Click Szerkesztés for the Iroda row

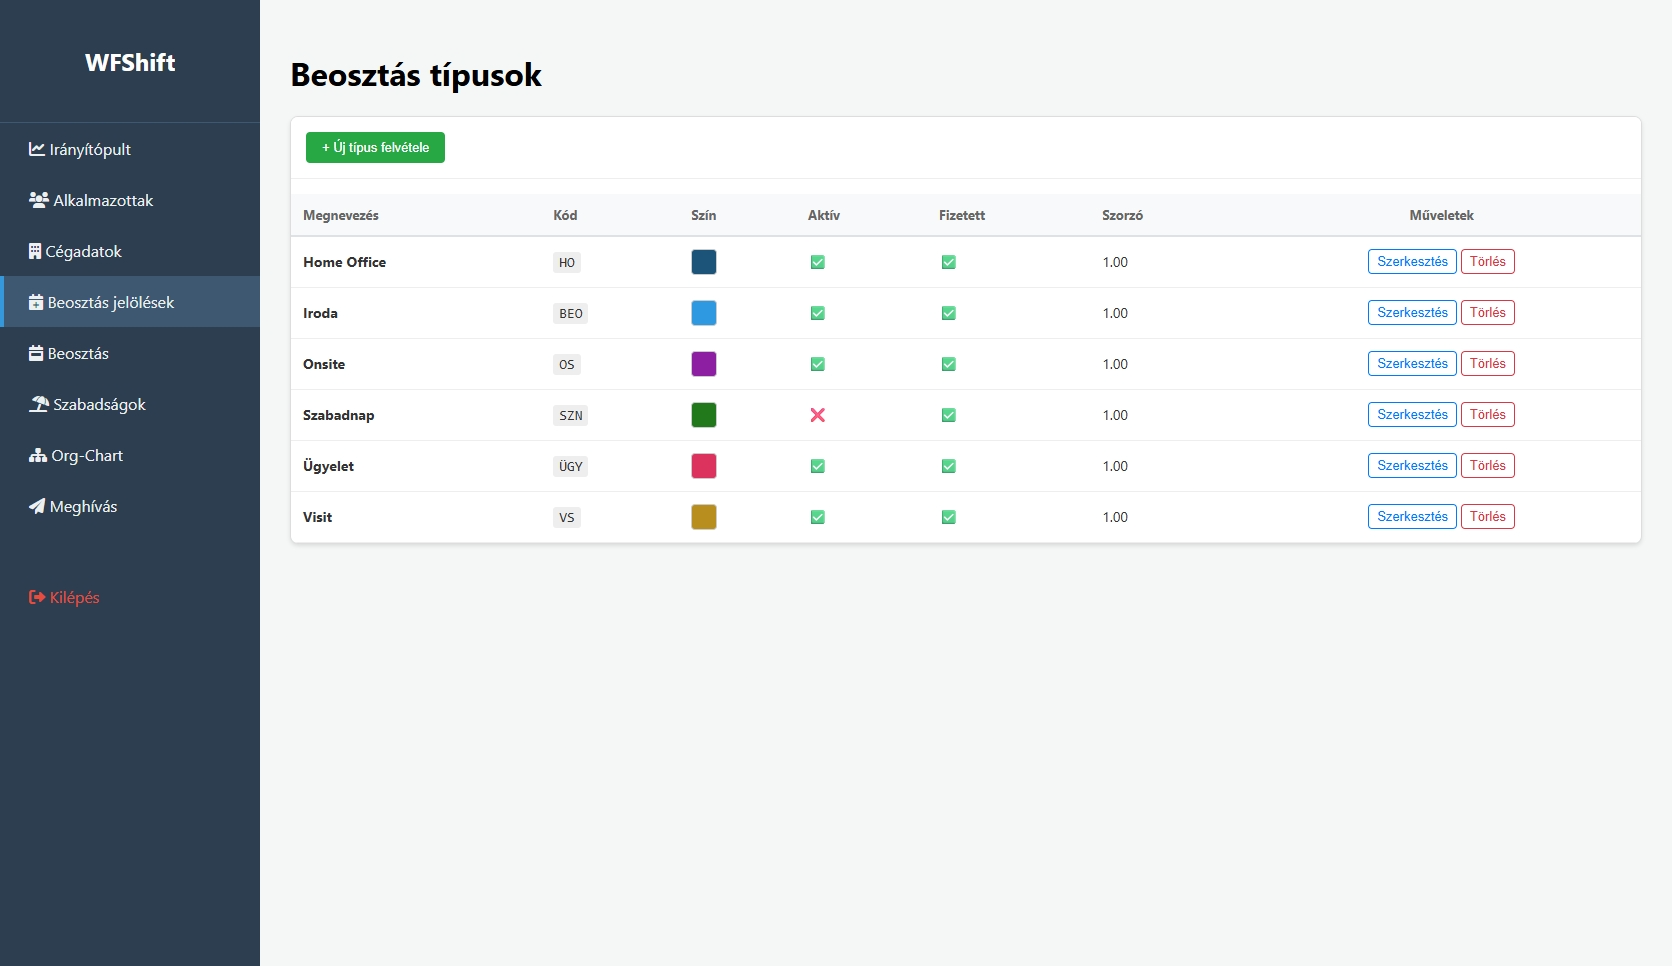tap(1411, 313)
